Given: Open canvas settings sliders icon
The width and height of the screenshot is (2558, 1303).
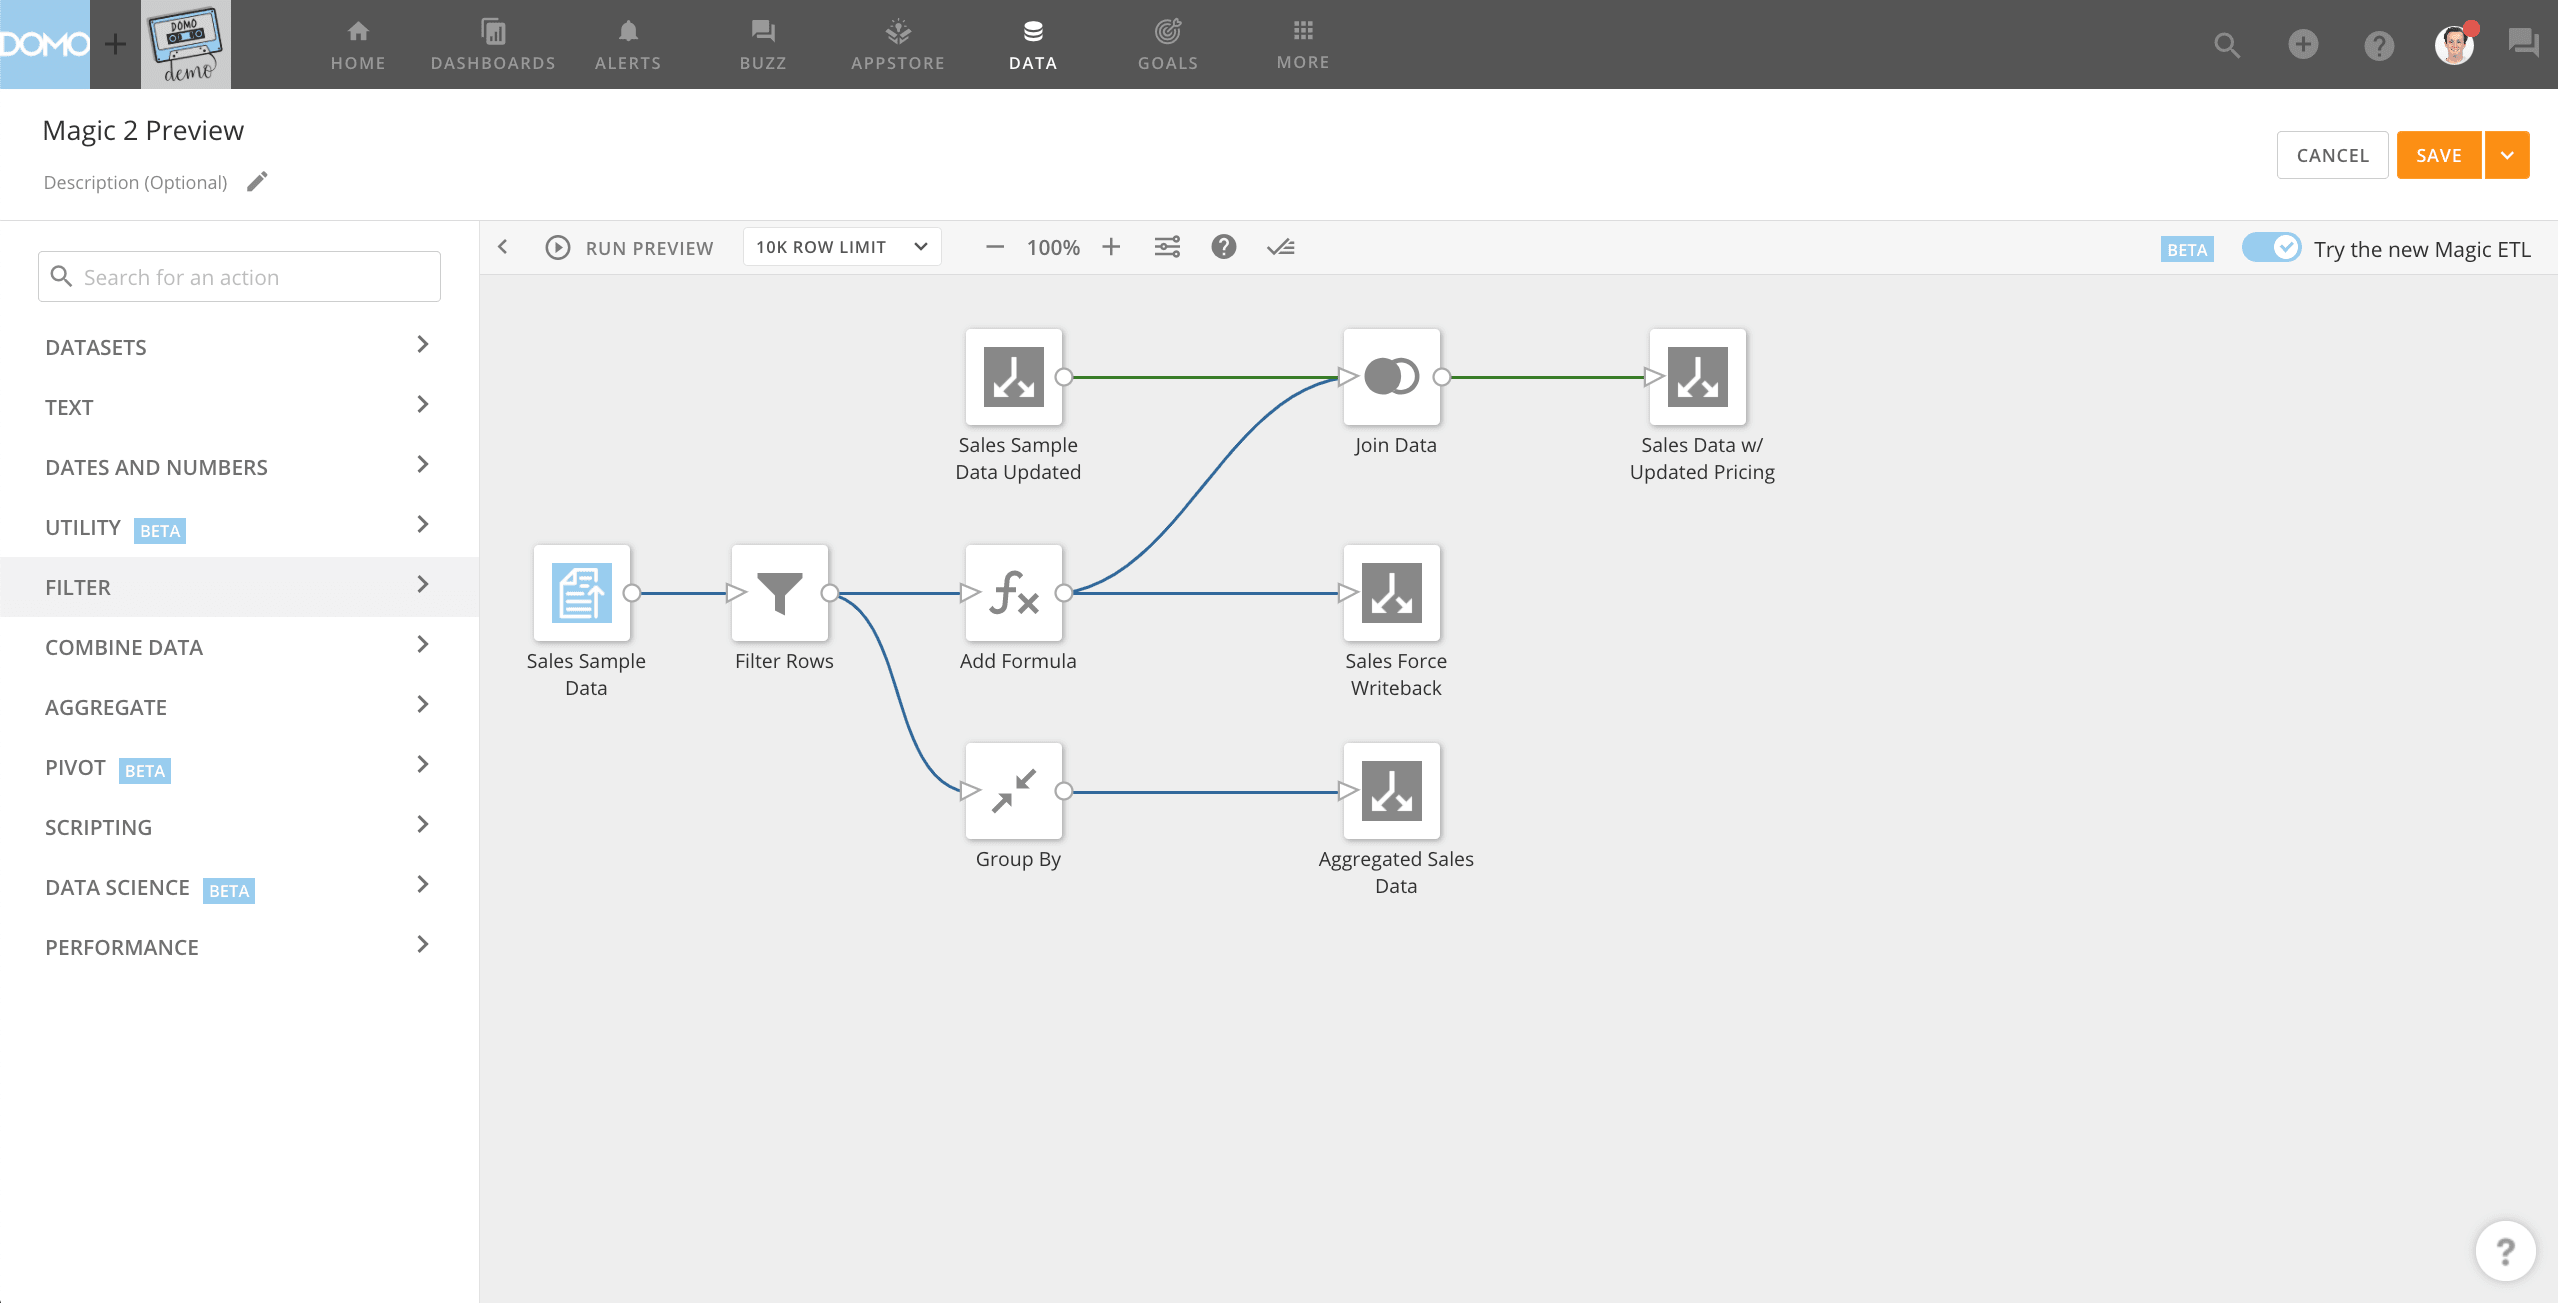Looking at the screenshot, I should (x=1167, y=247).
